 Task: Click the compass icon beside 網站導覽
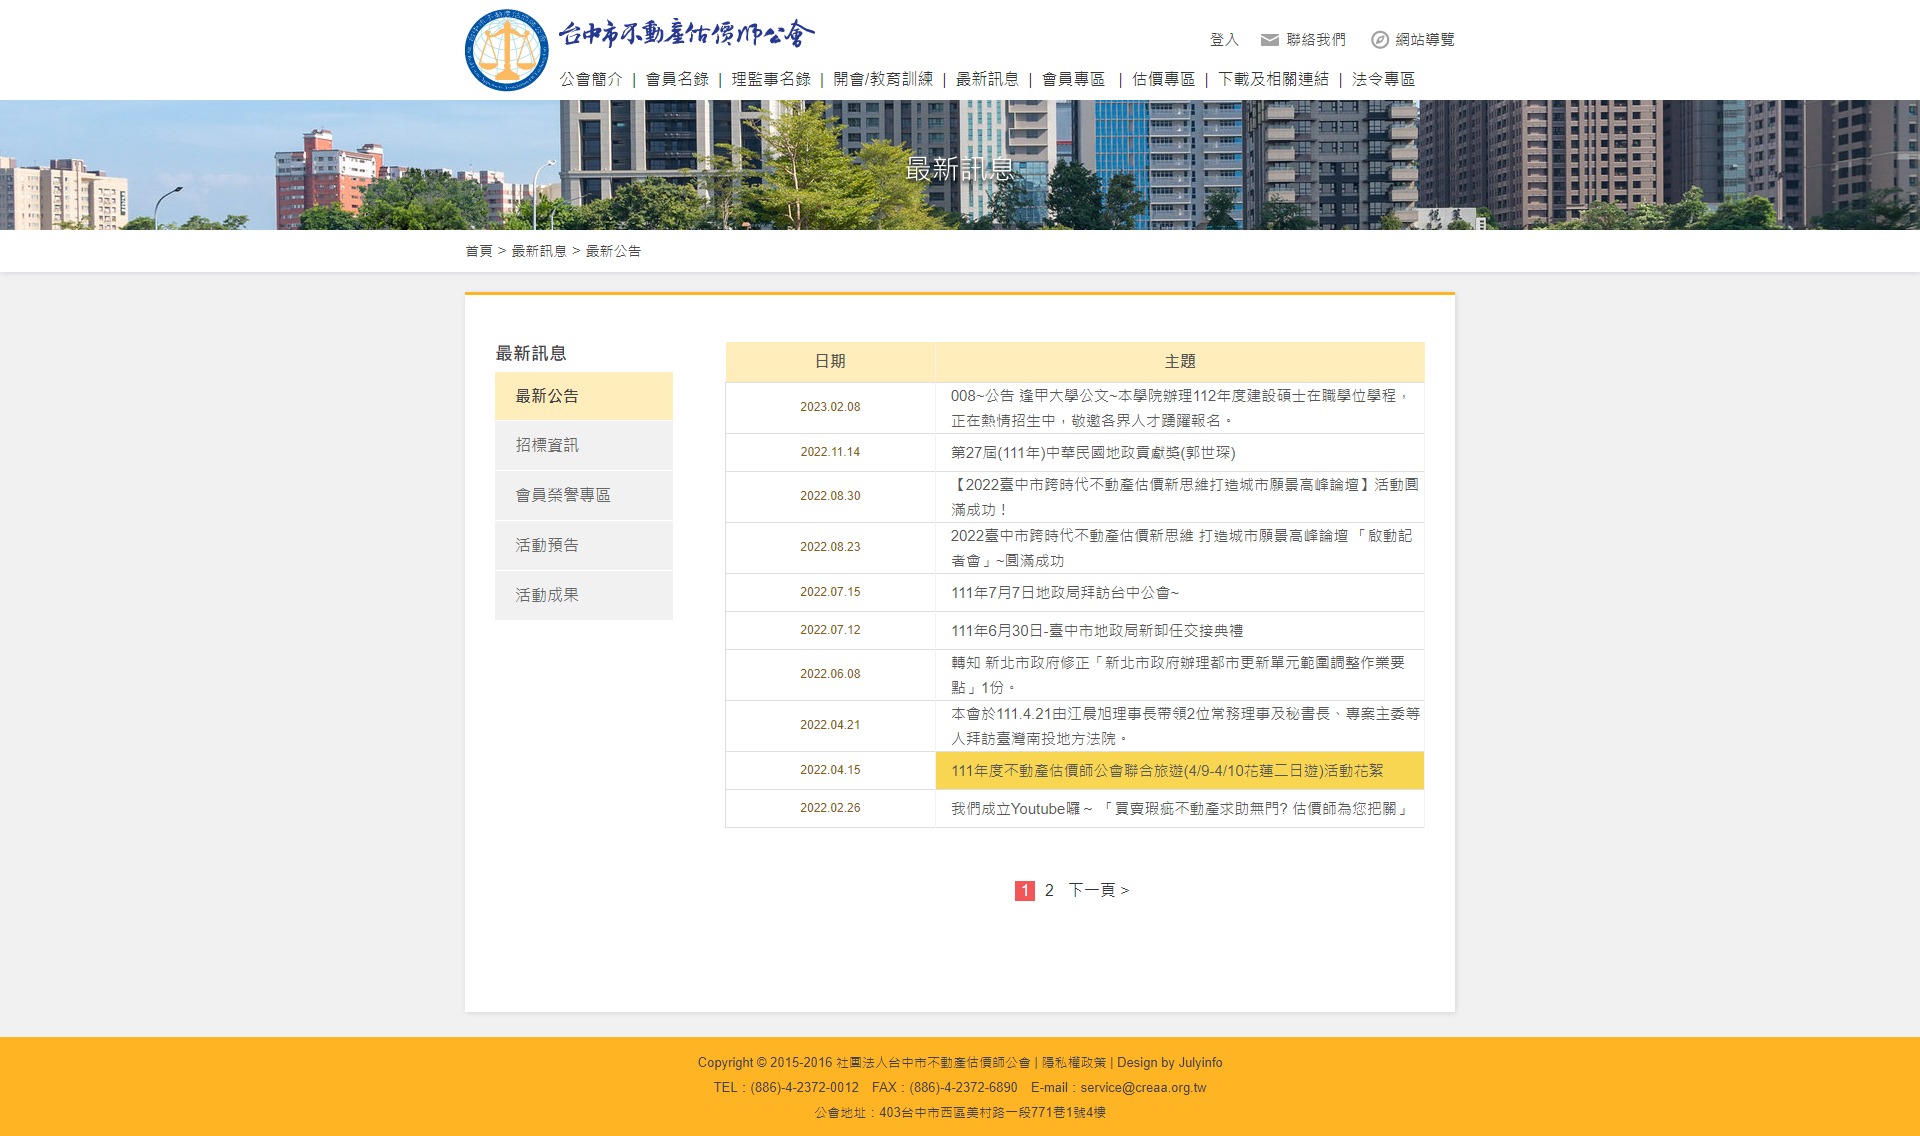coord(1382,40)
